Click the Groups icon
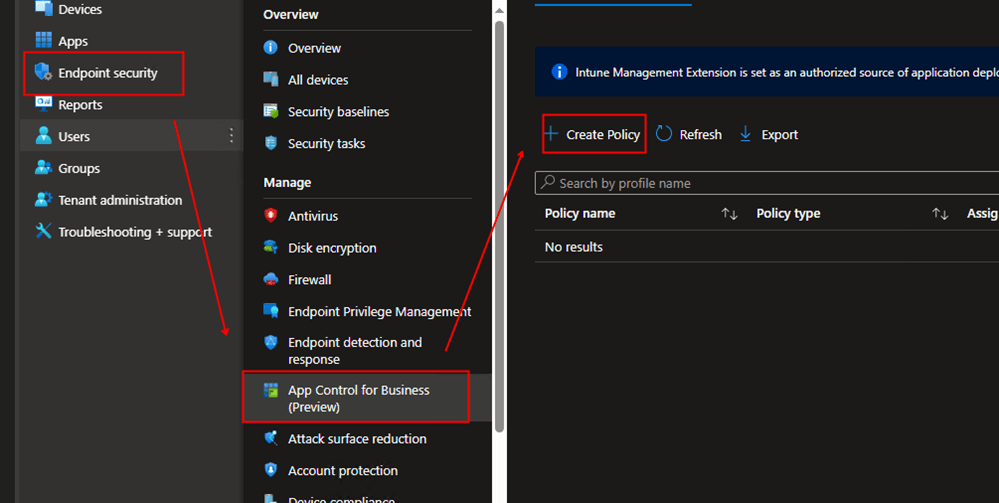 (43, 168)
